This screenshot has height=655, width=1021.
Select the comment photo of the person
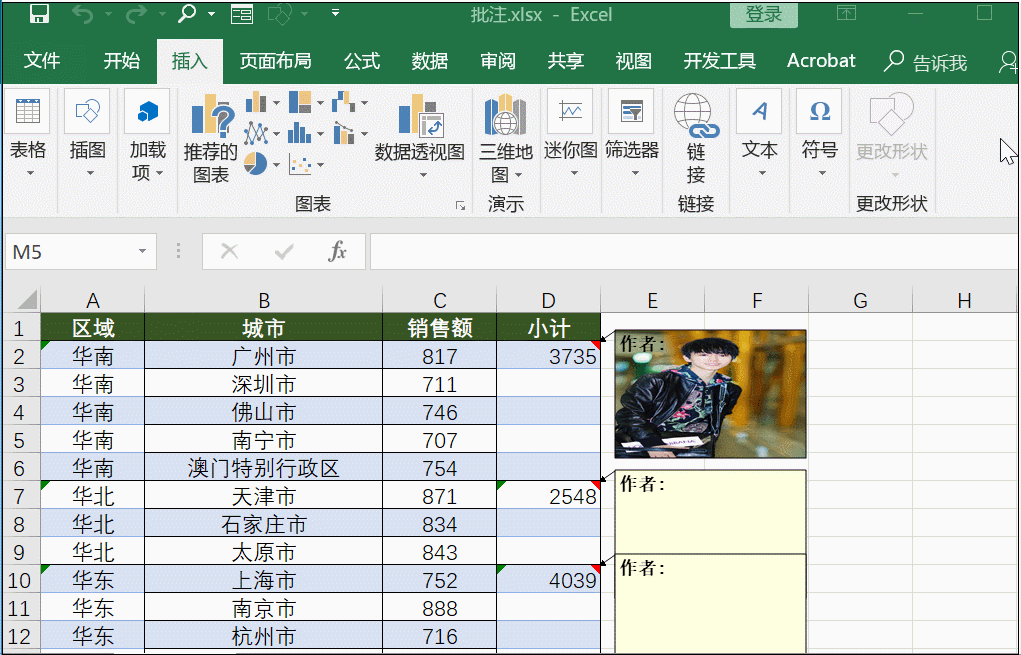pyautogui.click(x=710, y=394)
